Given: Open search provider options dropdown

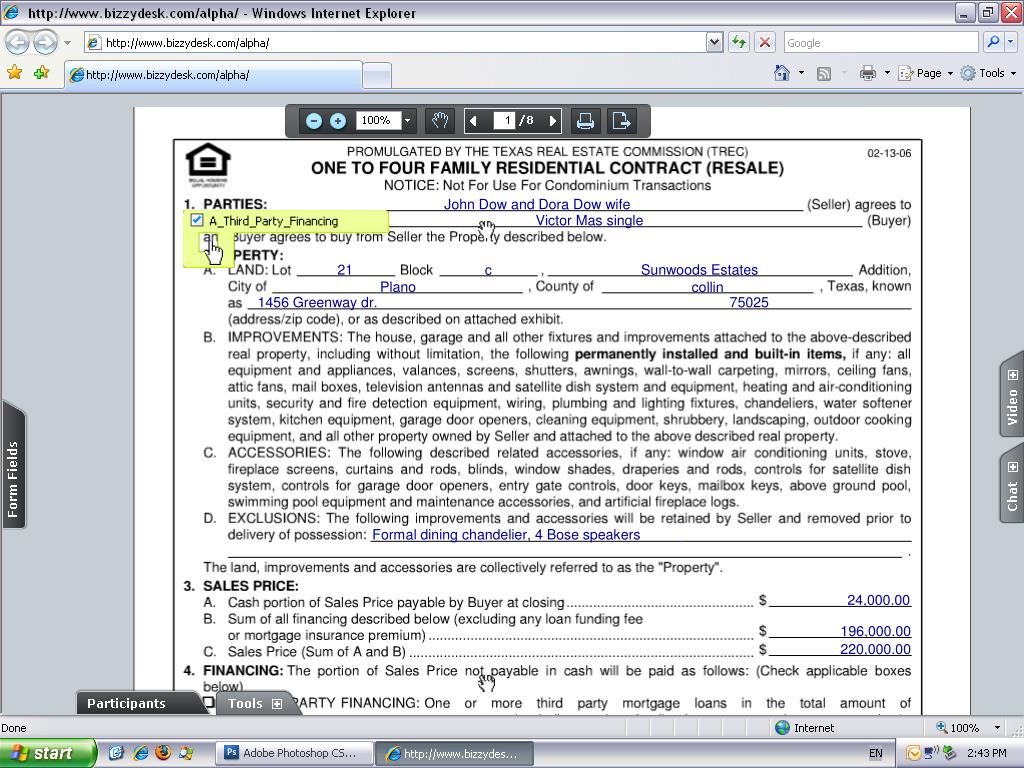Looking at the screenshot, I should pyautogui.click(x=1010, y=42).
